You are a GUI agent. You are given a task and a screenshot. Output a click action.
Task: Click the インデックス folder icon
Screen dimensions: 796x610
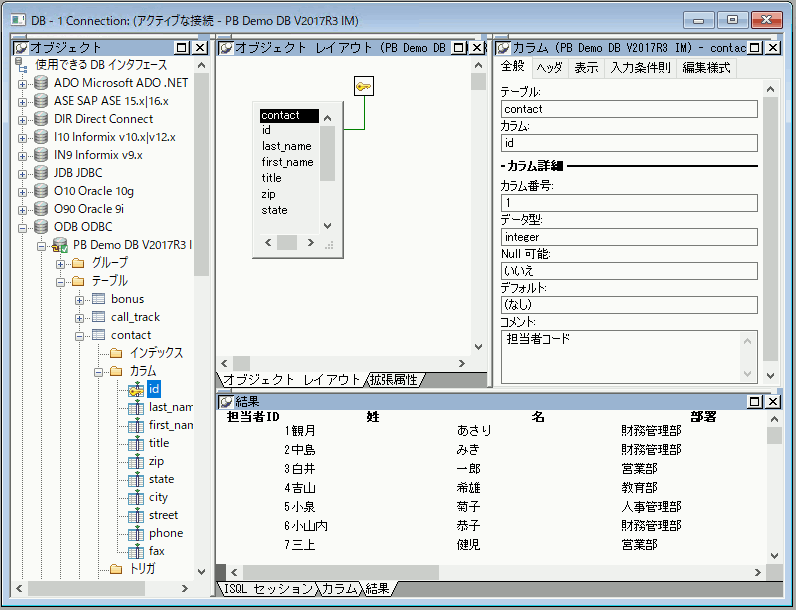(116, 353)
